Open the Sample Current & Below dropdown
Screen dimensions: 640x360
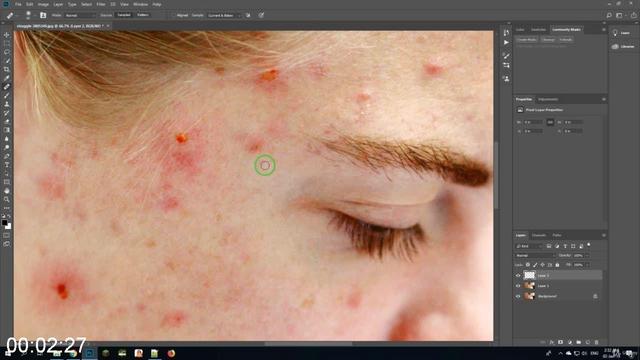tap(224, 16)
